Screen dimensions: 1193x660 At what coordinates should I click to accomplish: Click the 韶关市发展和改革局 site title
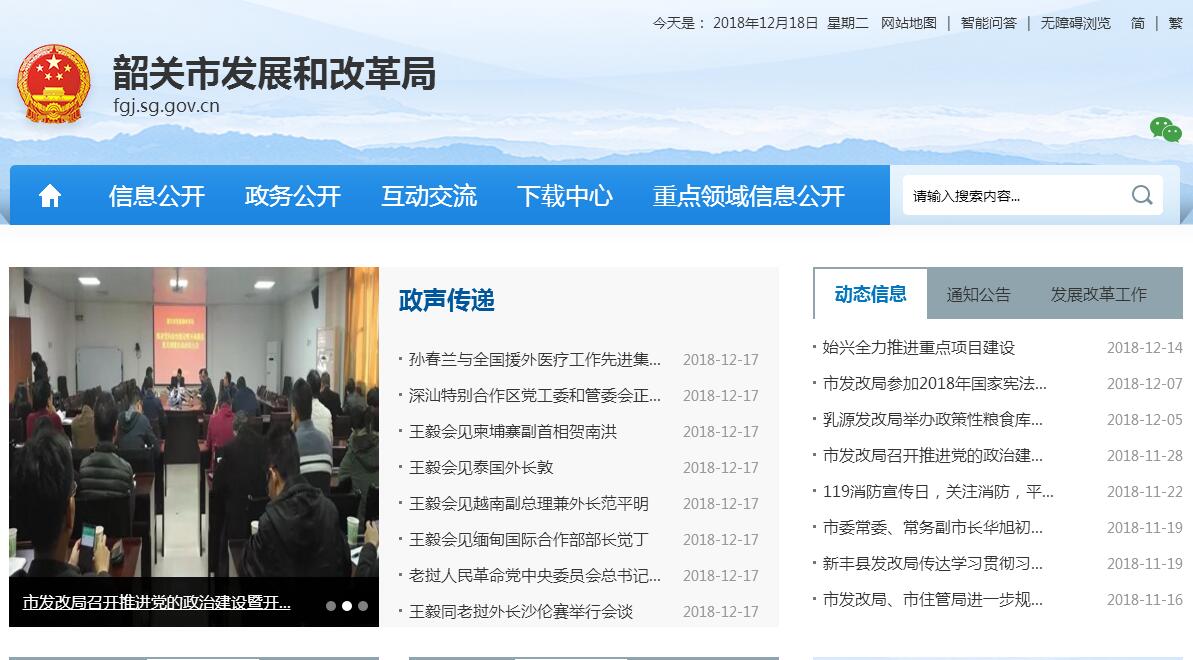(275, 73)
